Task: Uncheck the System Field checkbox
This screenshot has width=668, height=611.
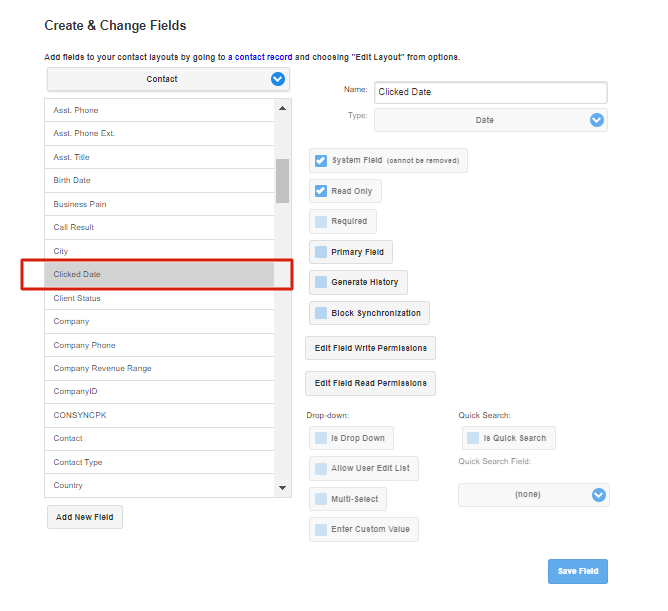Action: (321, 161)
